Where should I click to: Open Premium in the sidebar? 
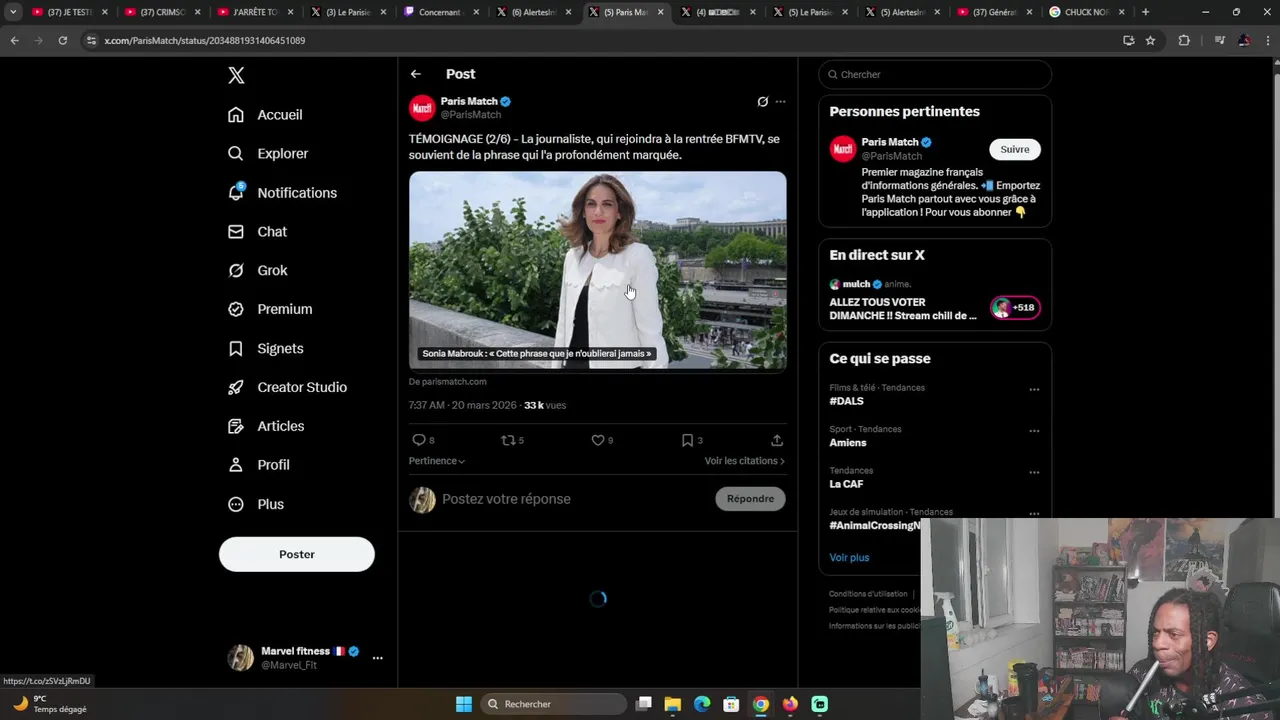[x=270, y=310]
